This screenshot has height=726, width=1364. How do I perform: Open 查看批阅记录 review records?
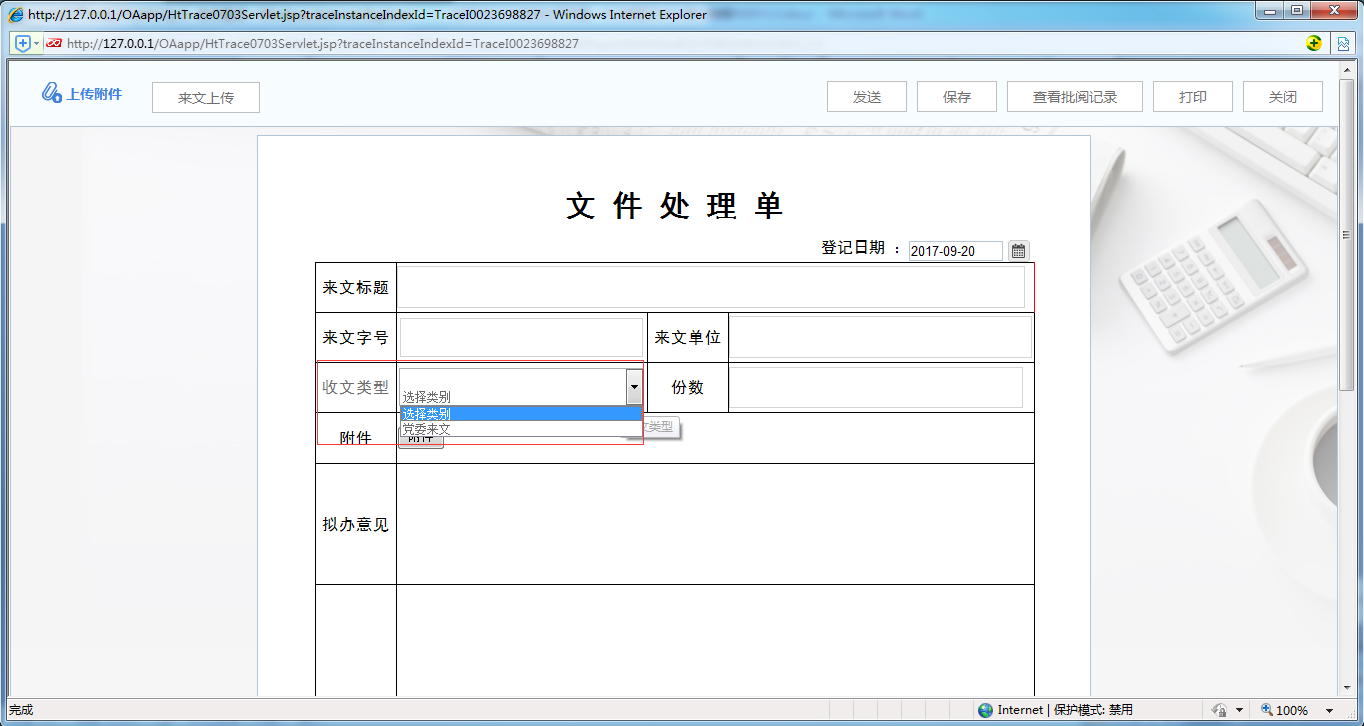coord(1074,96)
